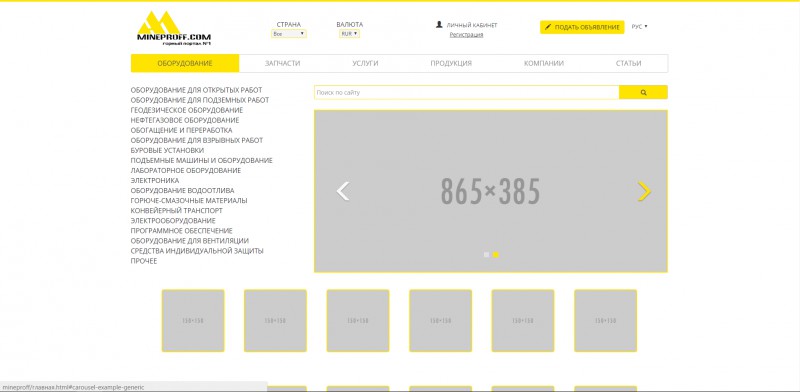
Task: Open Средства индивидуальной защиты category
Action: [x=197, y=251]
